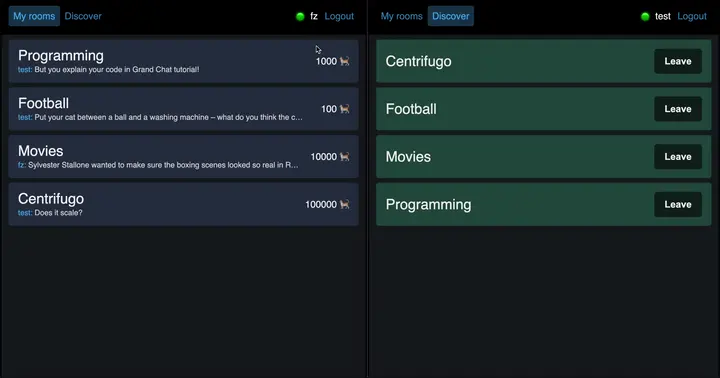This screenshot has height=378, width=720.
Task: Select Discover tab in right pane
Action: 450,16
